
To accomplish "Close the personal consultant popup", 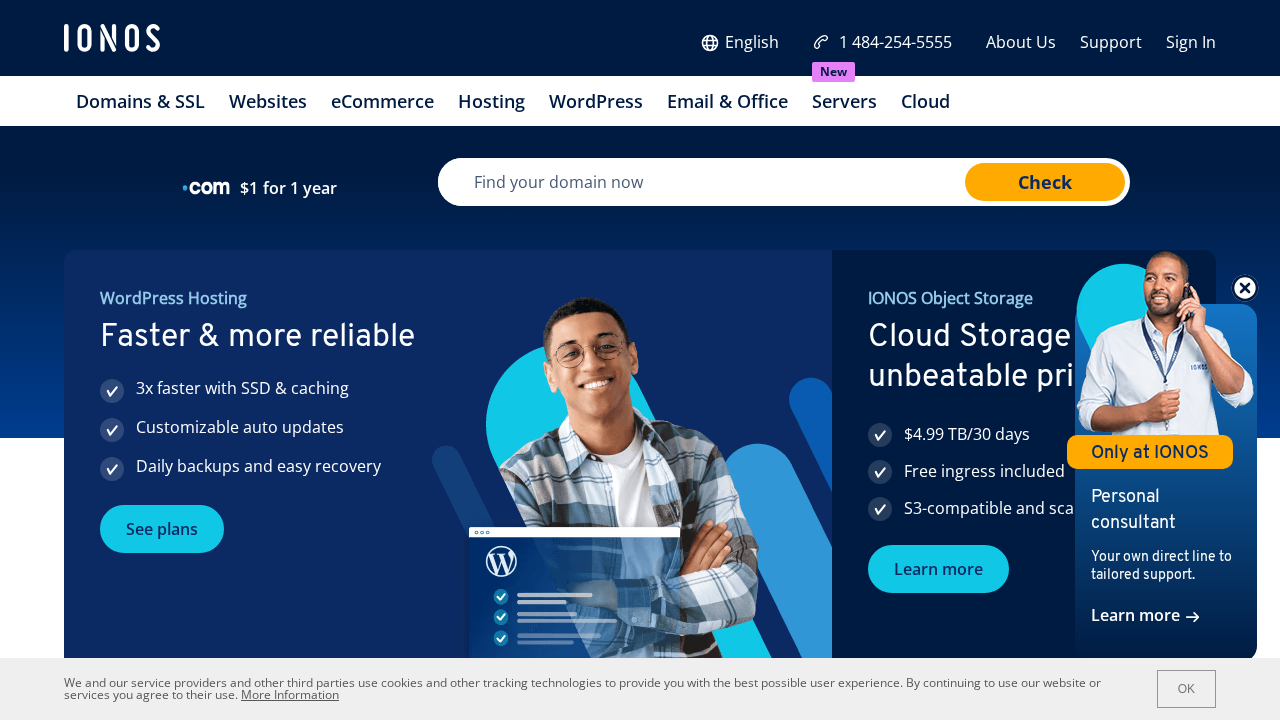I will pyautogui.click(x=1244, y=288).
